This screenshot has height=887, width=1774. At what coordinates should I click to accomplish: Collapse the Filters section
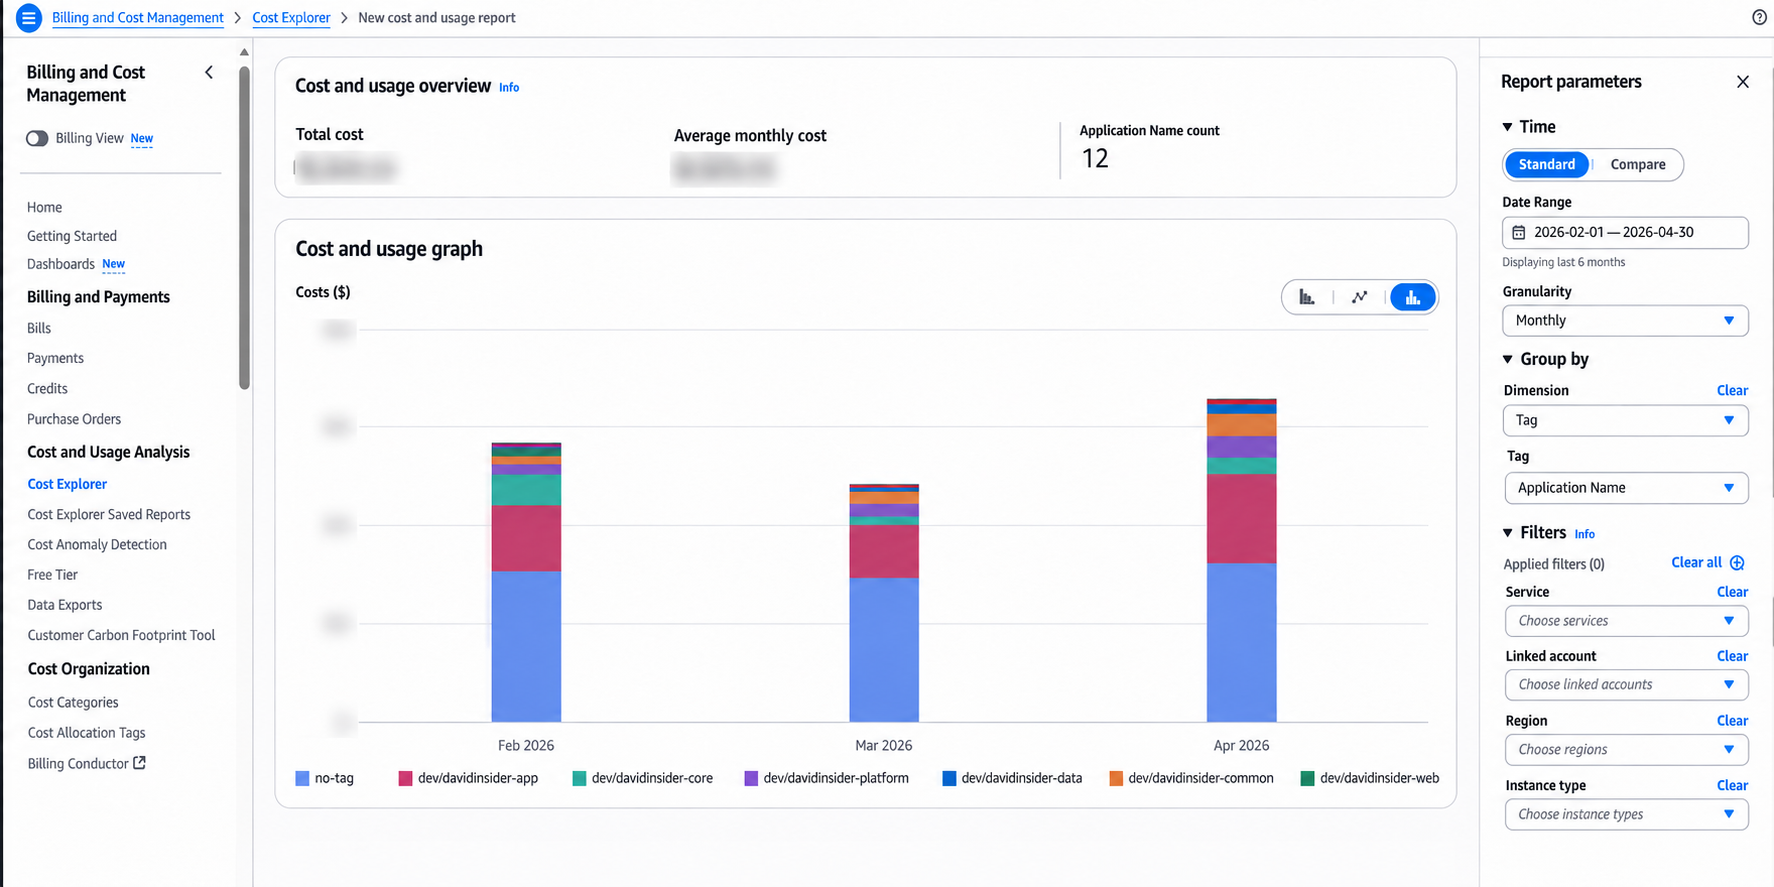point(1508,533)
